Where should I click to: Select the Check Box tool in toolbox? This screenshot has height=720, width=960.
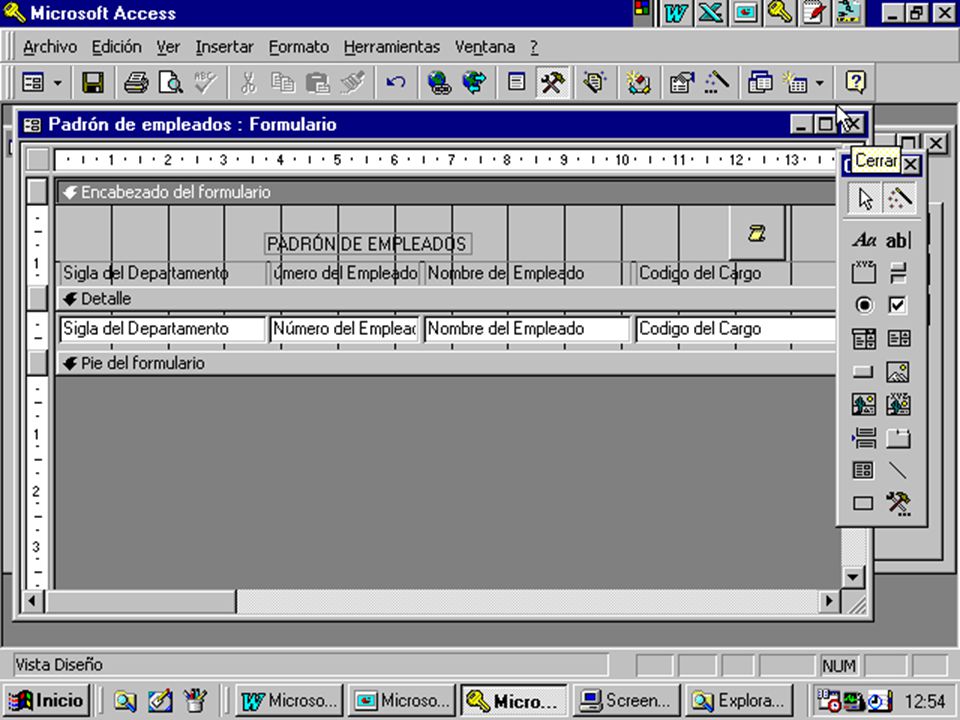(898, 305)
